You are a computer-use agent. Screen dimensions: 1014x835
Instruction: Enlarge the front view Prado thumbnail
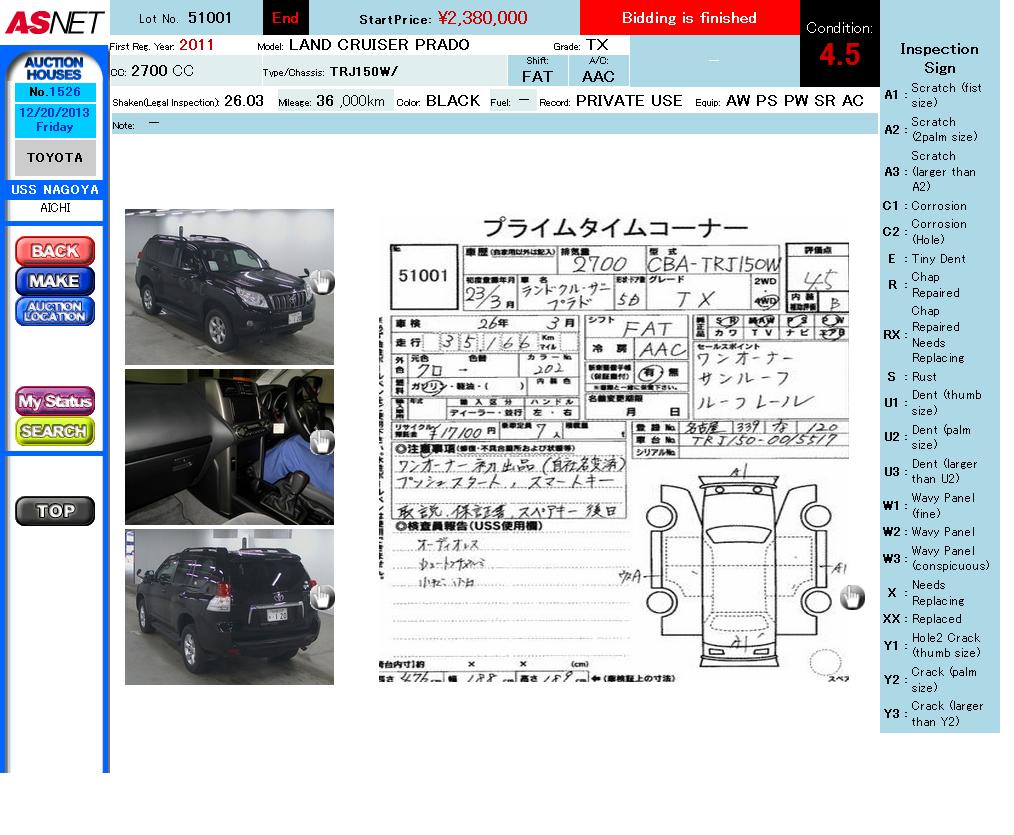228,286
